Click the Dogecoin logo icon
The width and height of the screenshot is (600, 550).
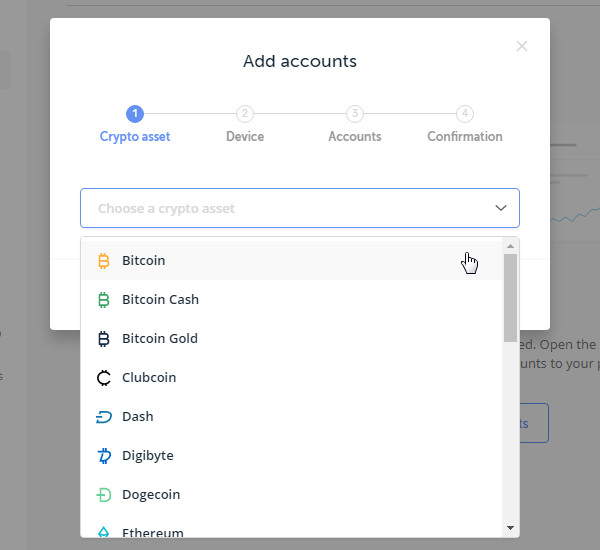(104, 495)
